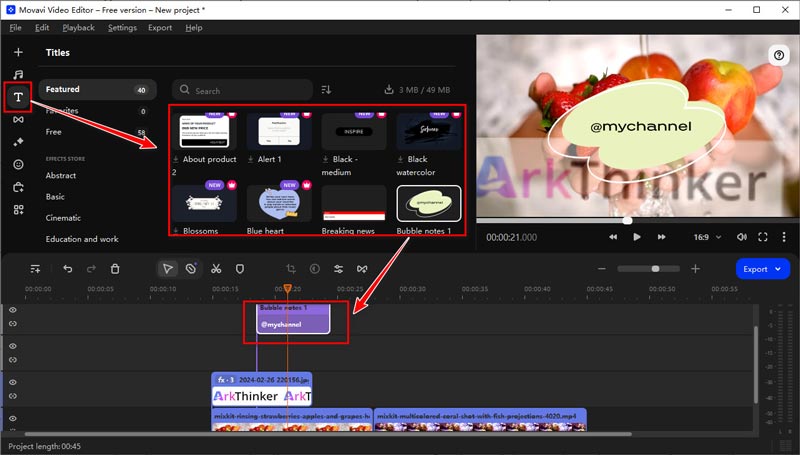
Task: Open the Cinematic titles category
Action: pos(63,218)
